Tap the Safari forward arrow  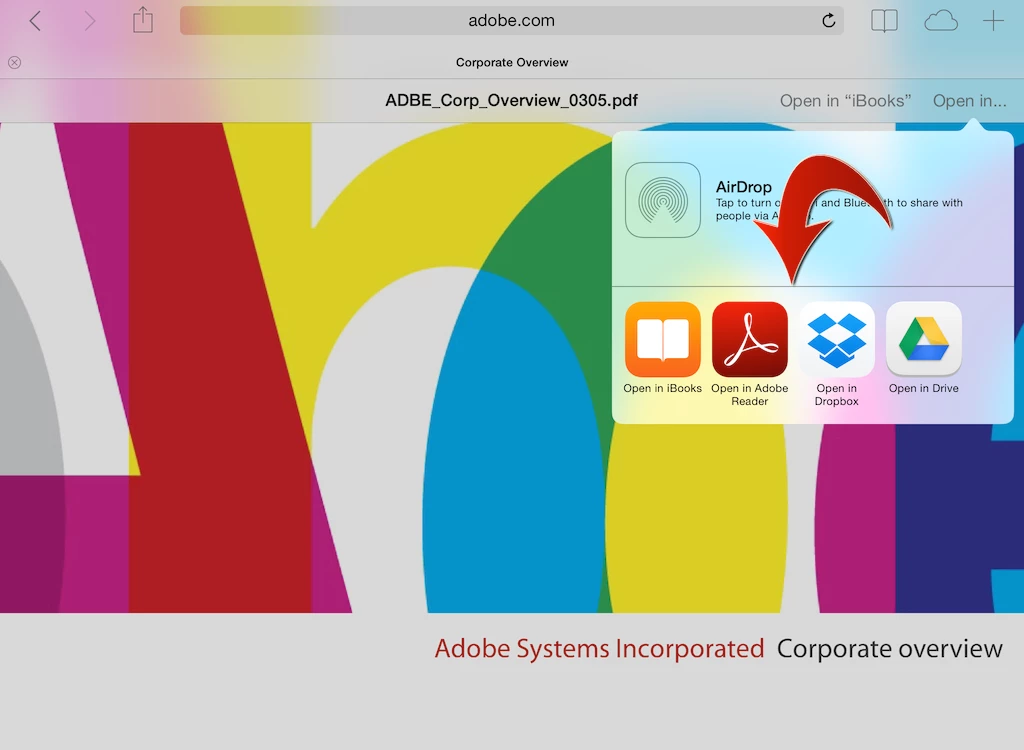[x=90, y=21]
